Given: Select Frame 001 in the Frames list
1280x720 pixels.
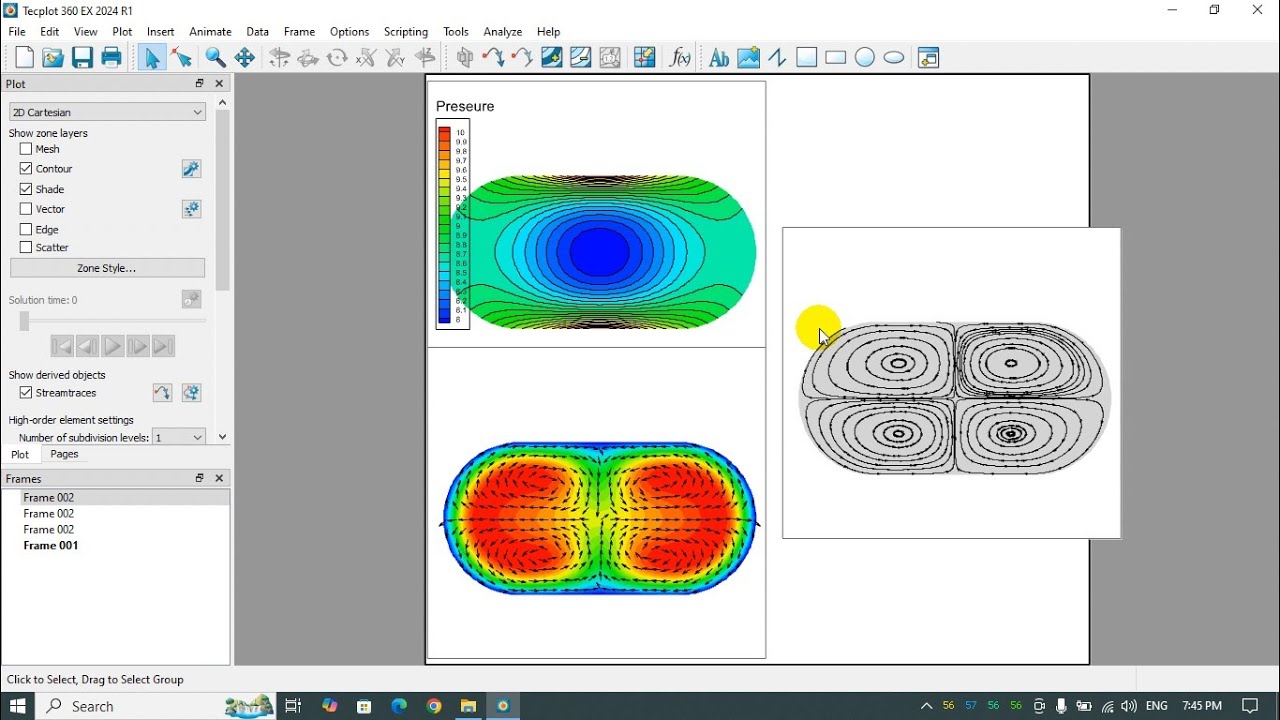Looking at the screenshot, I should (x=51, y=546).
